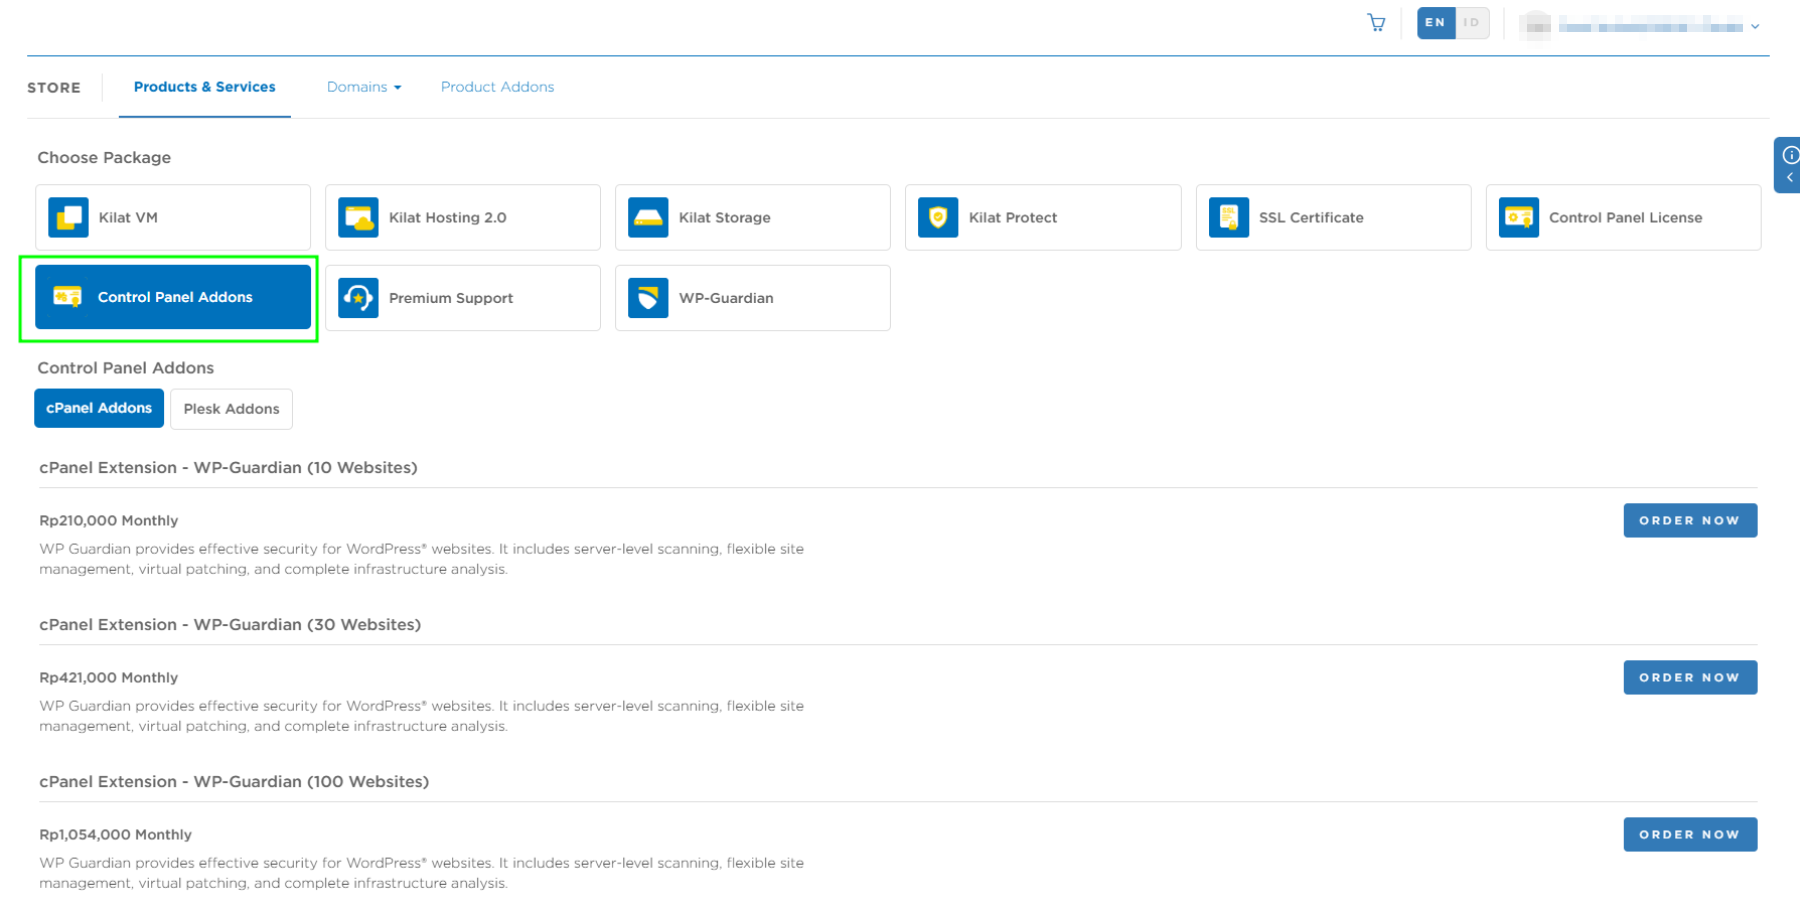This screenshot has width=1800, height=911.
Task: Enable the EN language option
Action: (1435, 22)
